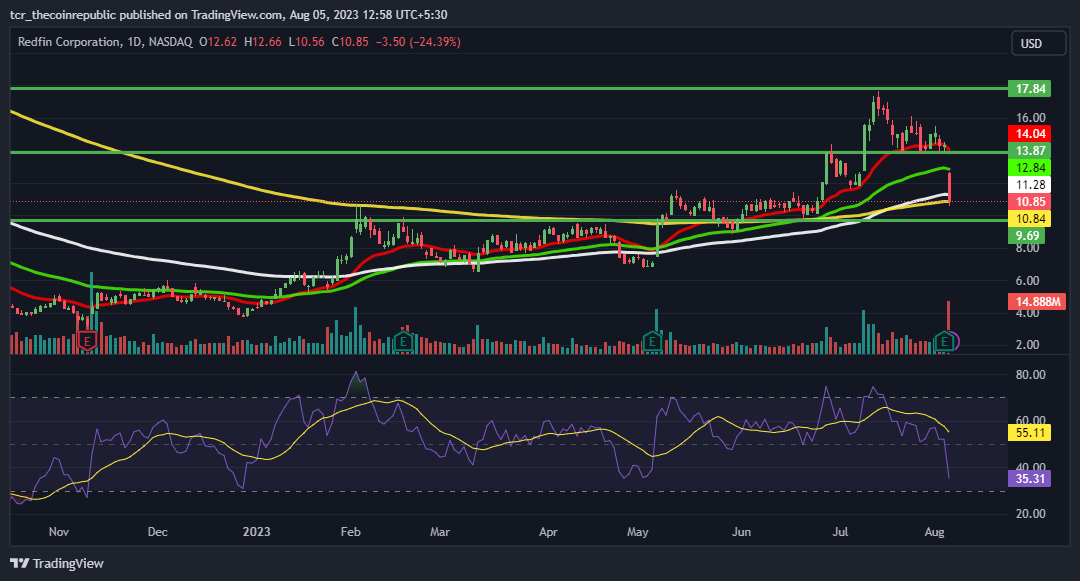
Task: Click the TradingView logo
Action: click(x=57, y=563)
